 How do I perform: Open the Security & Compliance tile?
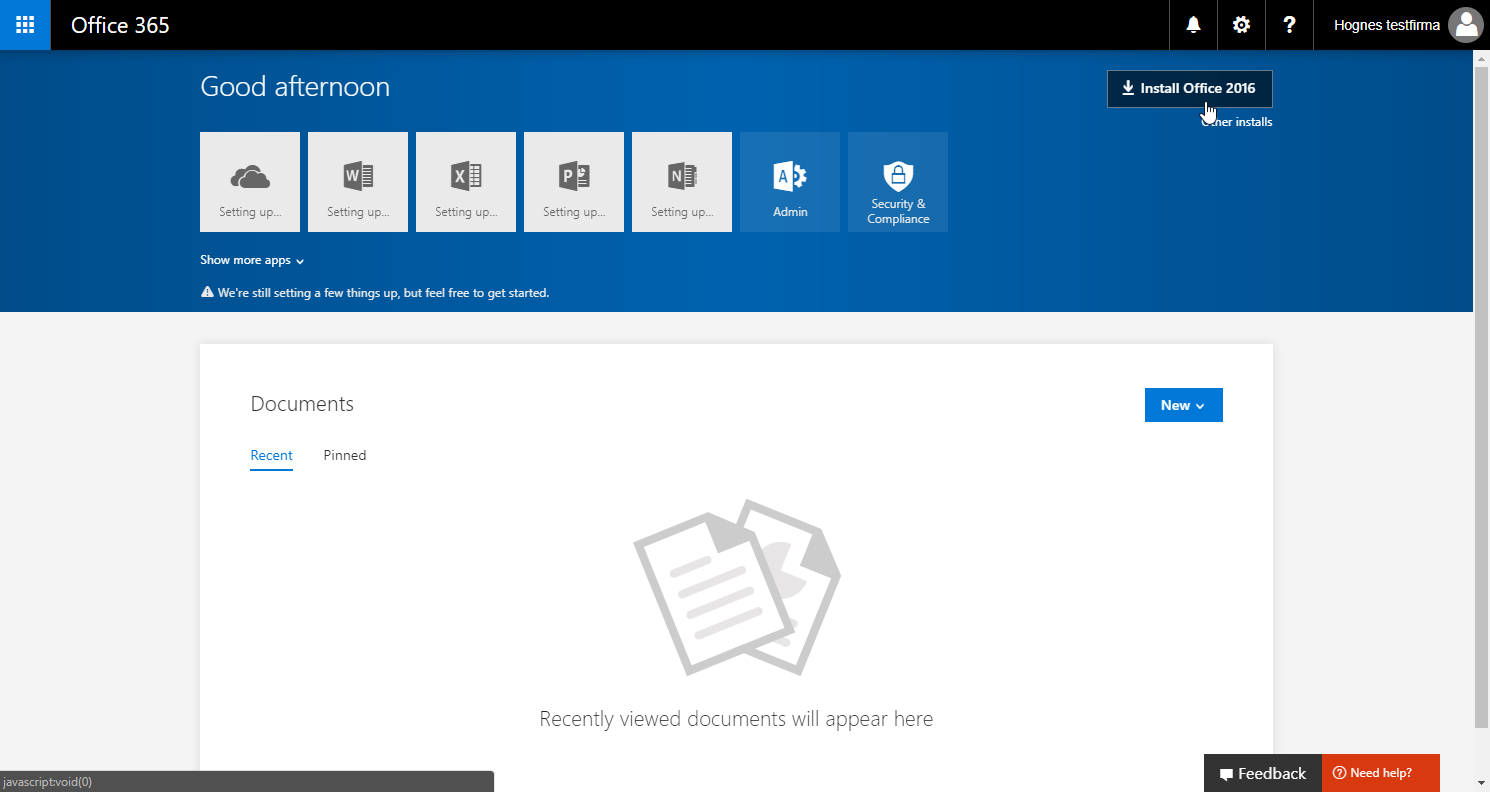coord(898,182)
